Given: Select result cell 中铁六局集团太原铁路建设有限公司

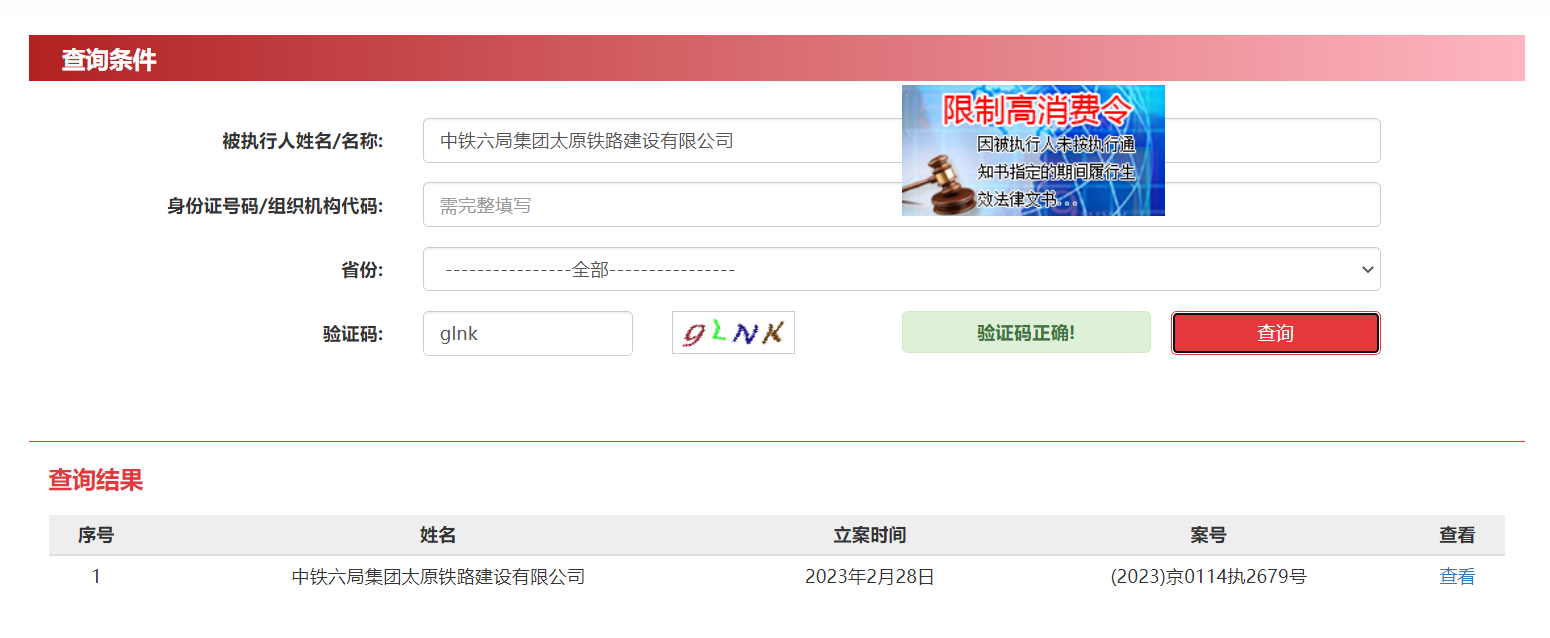Looking at the screenshot, I should (x=438, y=577).
